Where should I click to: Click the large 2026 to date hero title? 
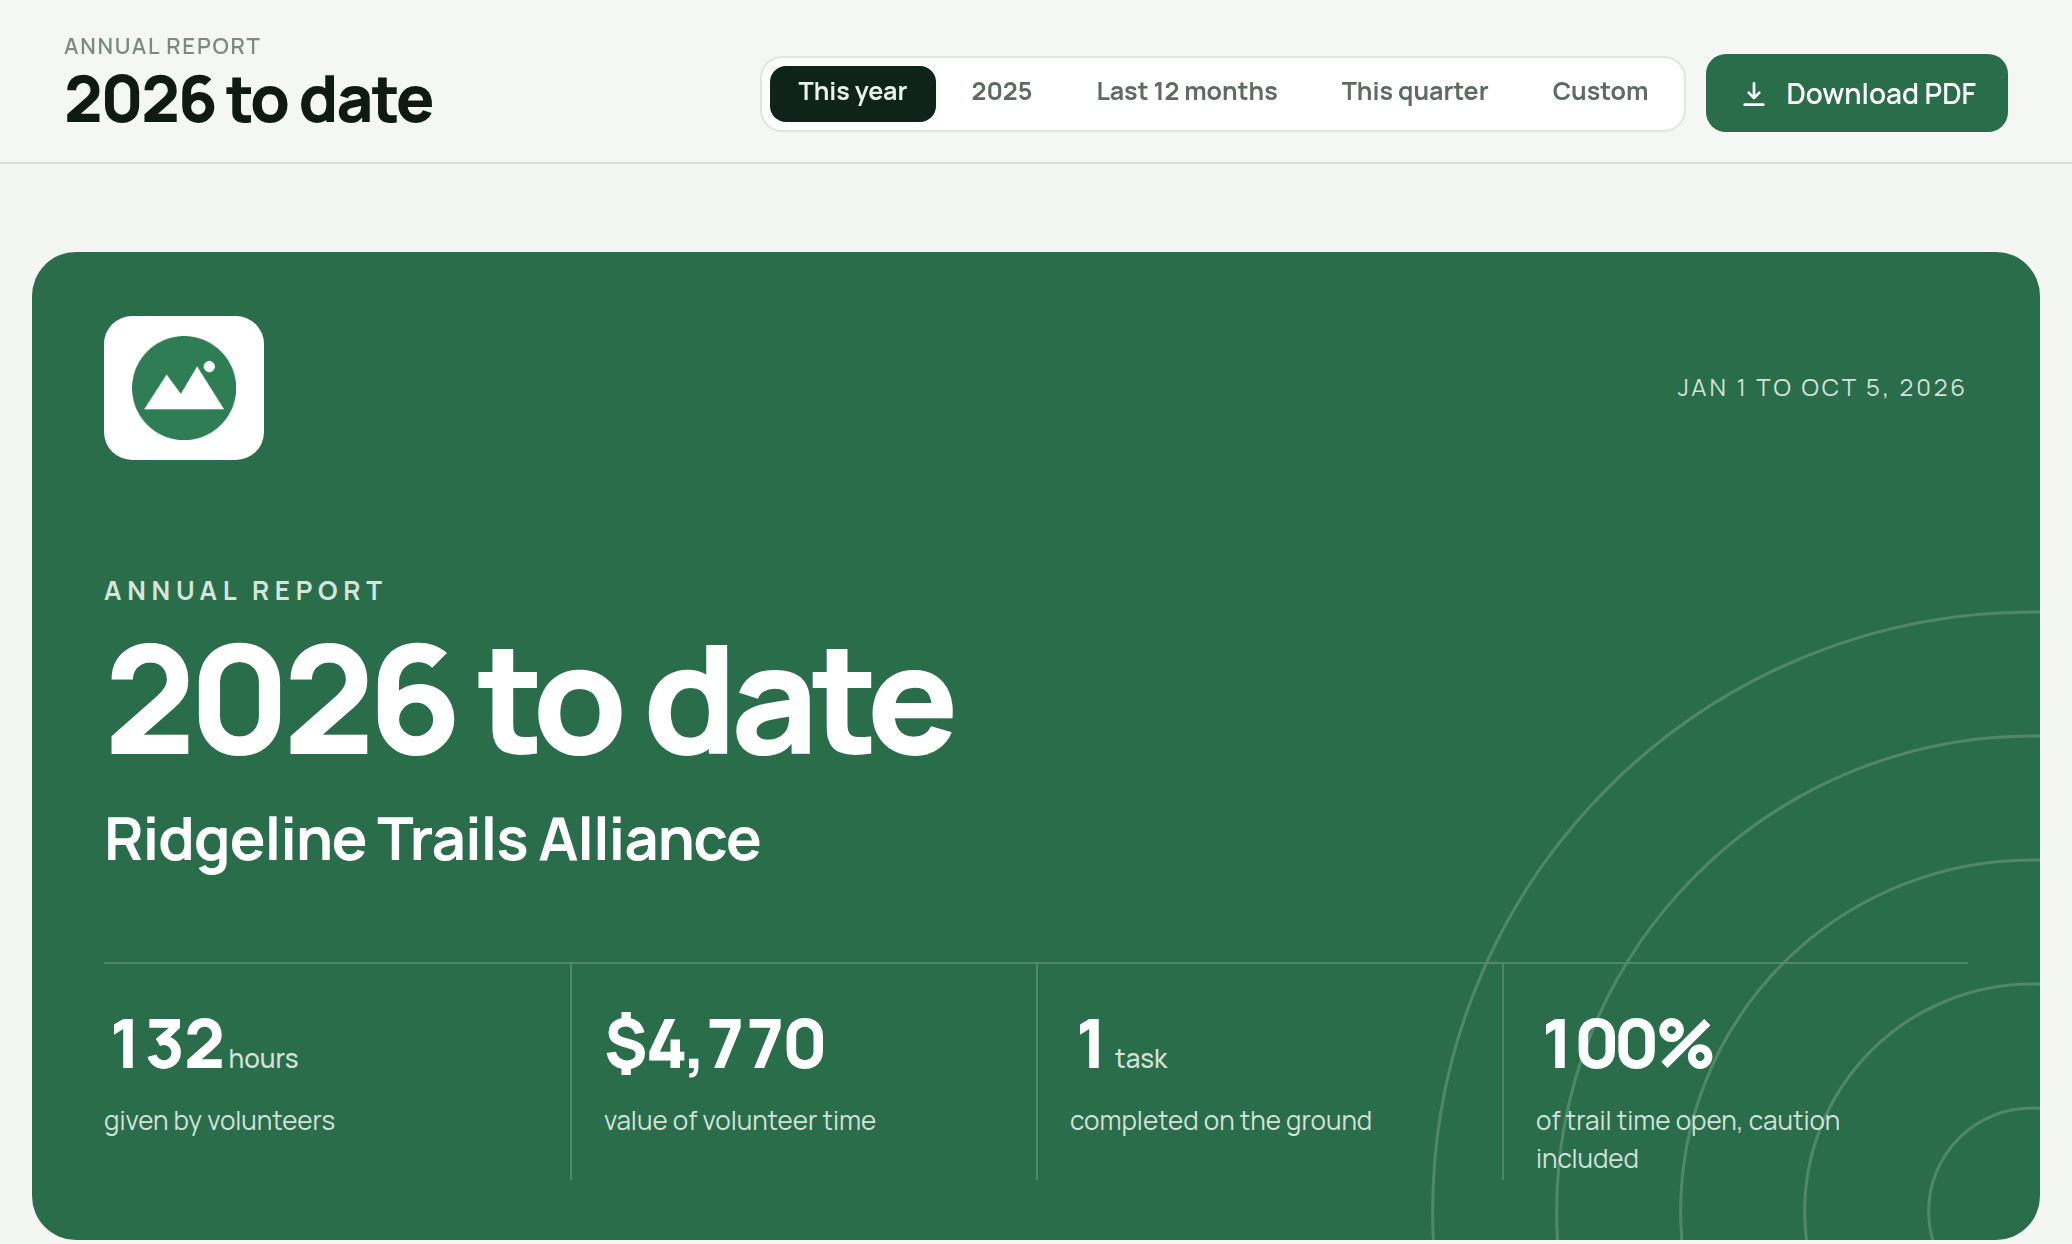pyautogui.click(x=529, y=700)
